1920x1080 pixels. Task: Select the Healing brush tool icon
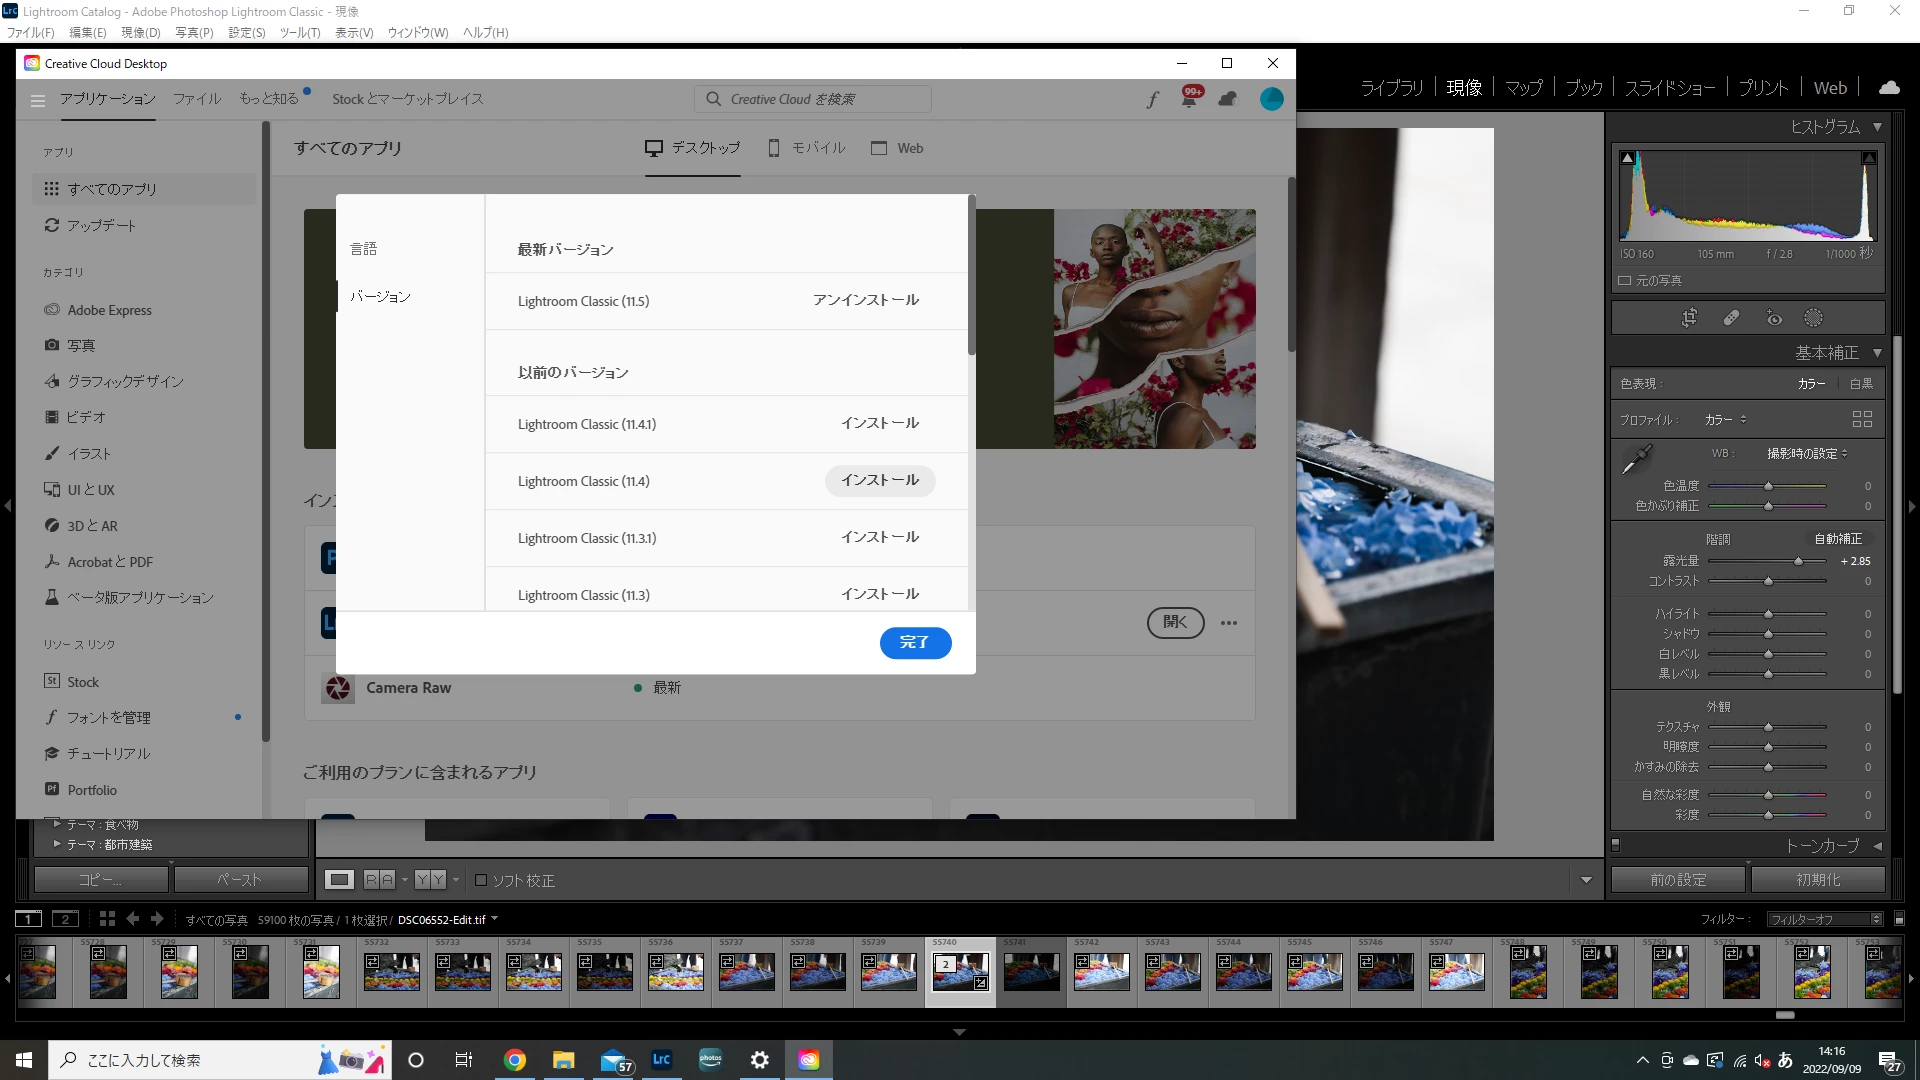click(1731, 318)
